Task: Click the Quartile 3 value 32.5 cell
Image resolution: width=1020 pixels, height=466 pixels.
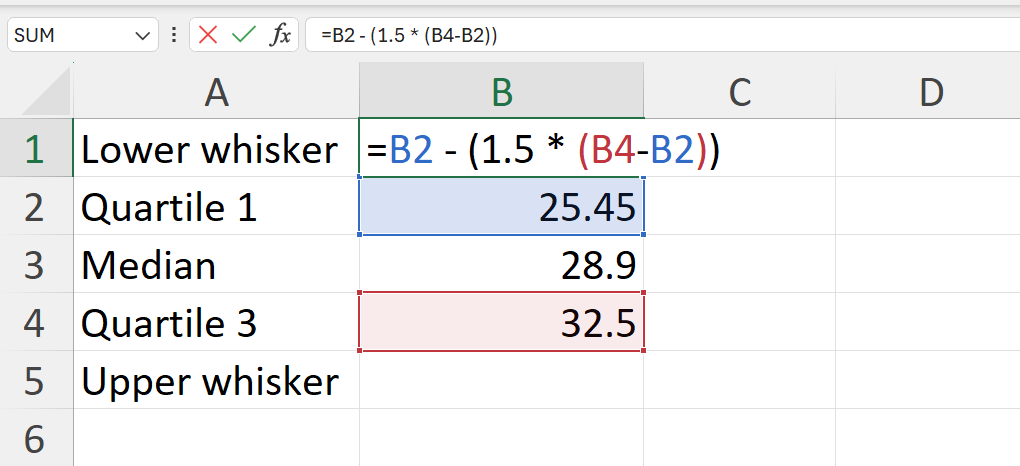Action: point(502,322)
